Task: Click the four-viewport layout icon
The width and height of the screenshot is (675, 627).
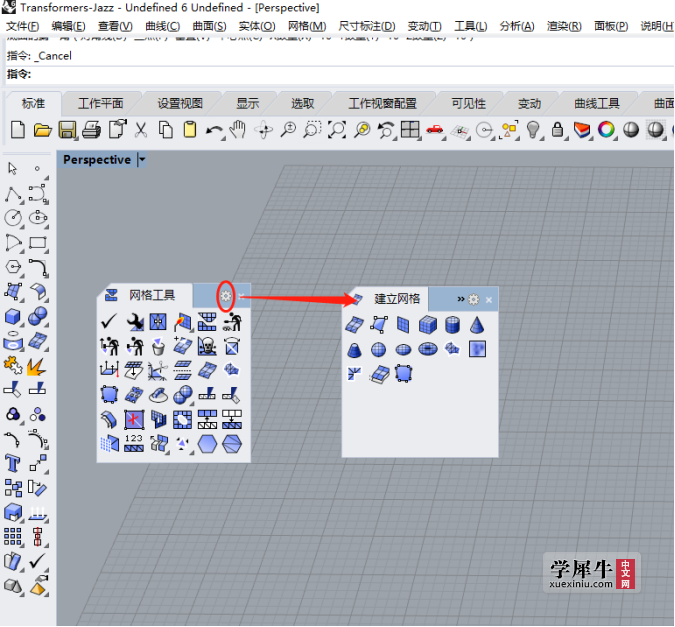Action: click(410, 130)
